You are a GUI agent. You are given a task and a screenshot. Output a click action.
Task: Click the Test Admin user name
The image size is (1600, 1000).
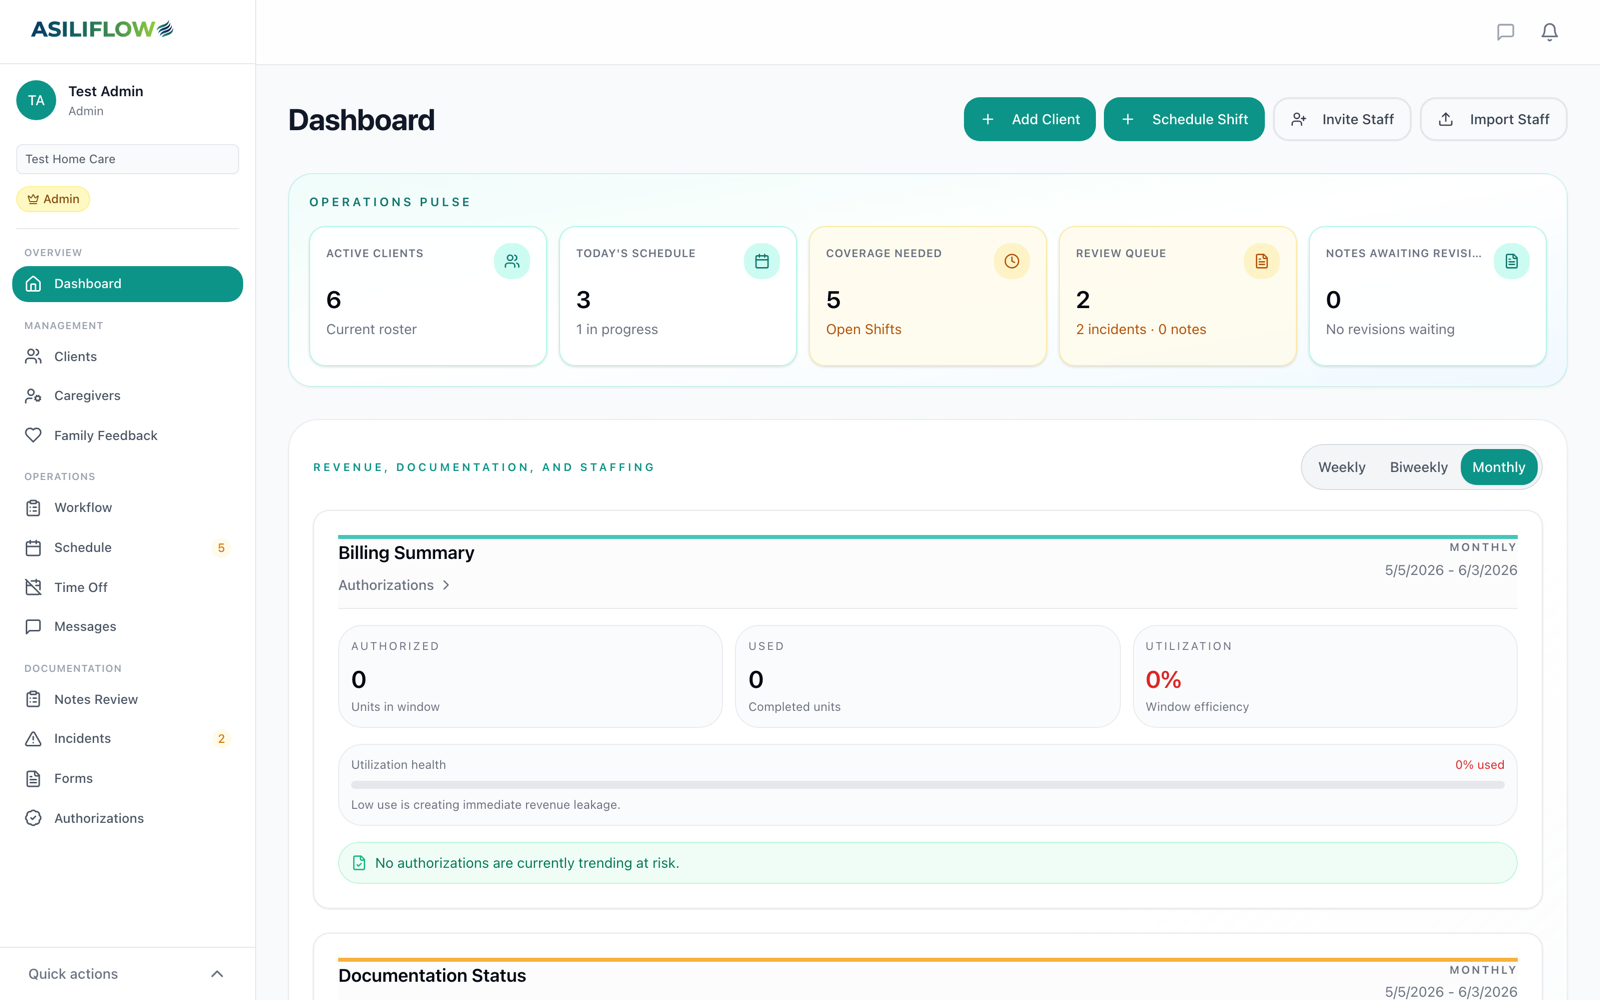(105, 91)
